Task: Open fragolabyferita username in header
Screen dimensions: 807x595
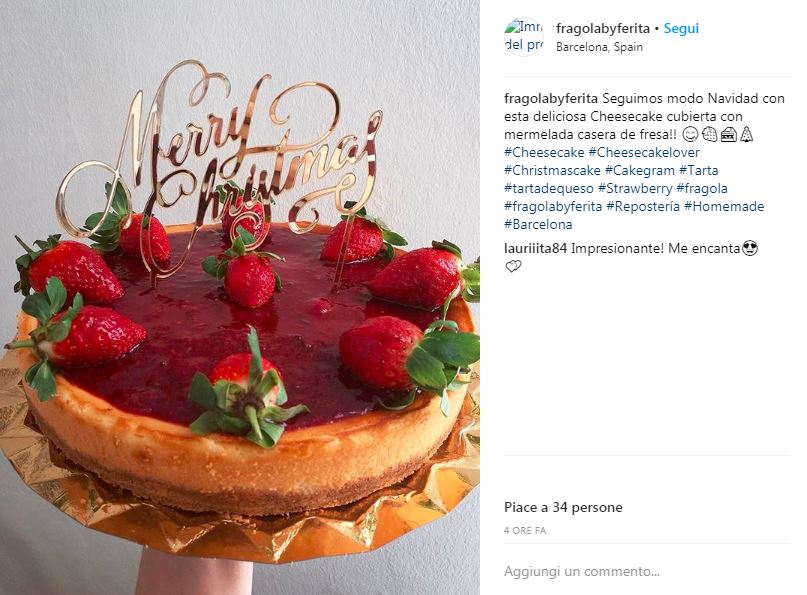Action: (603, 28)
